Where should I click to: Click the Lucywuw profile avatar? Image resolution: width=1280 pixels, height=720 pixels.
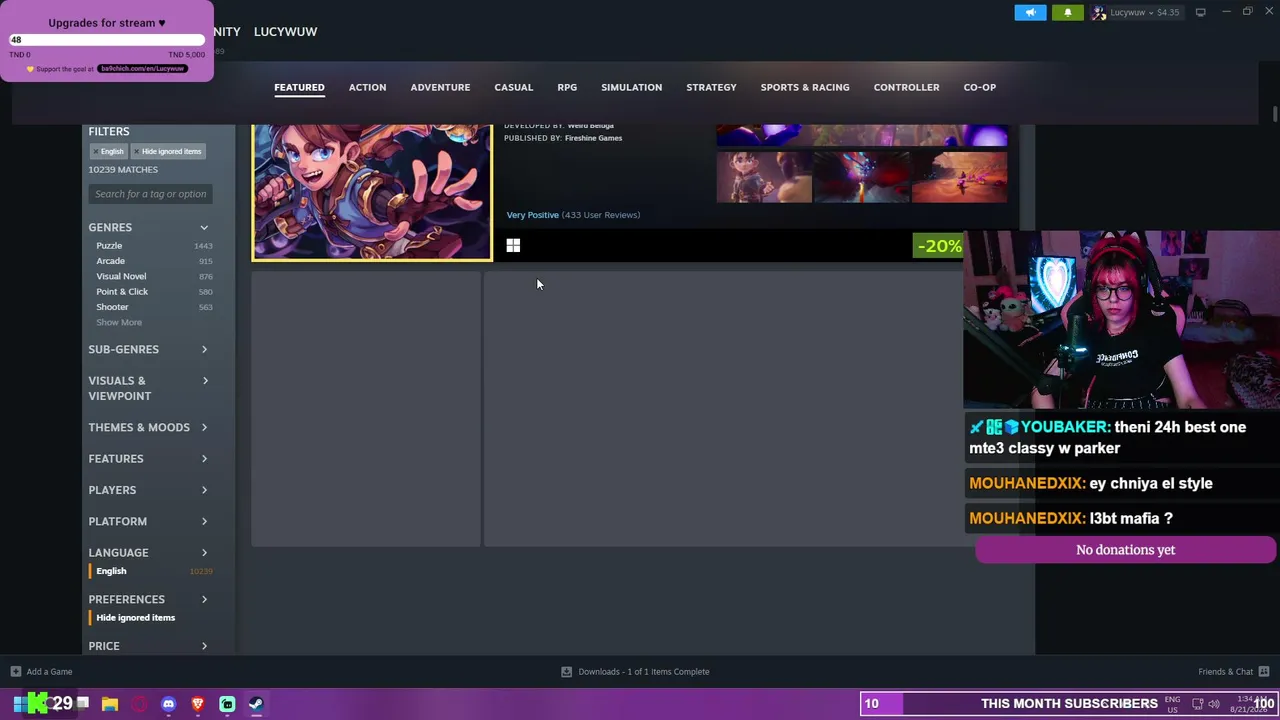coord(1099,12)
